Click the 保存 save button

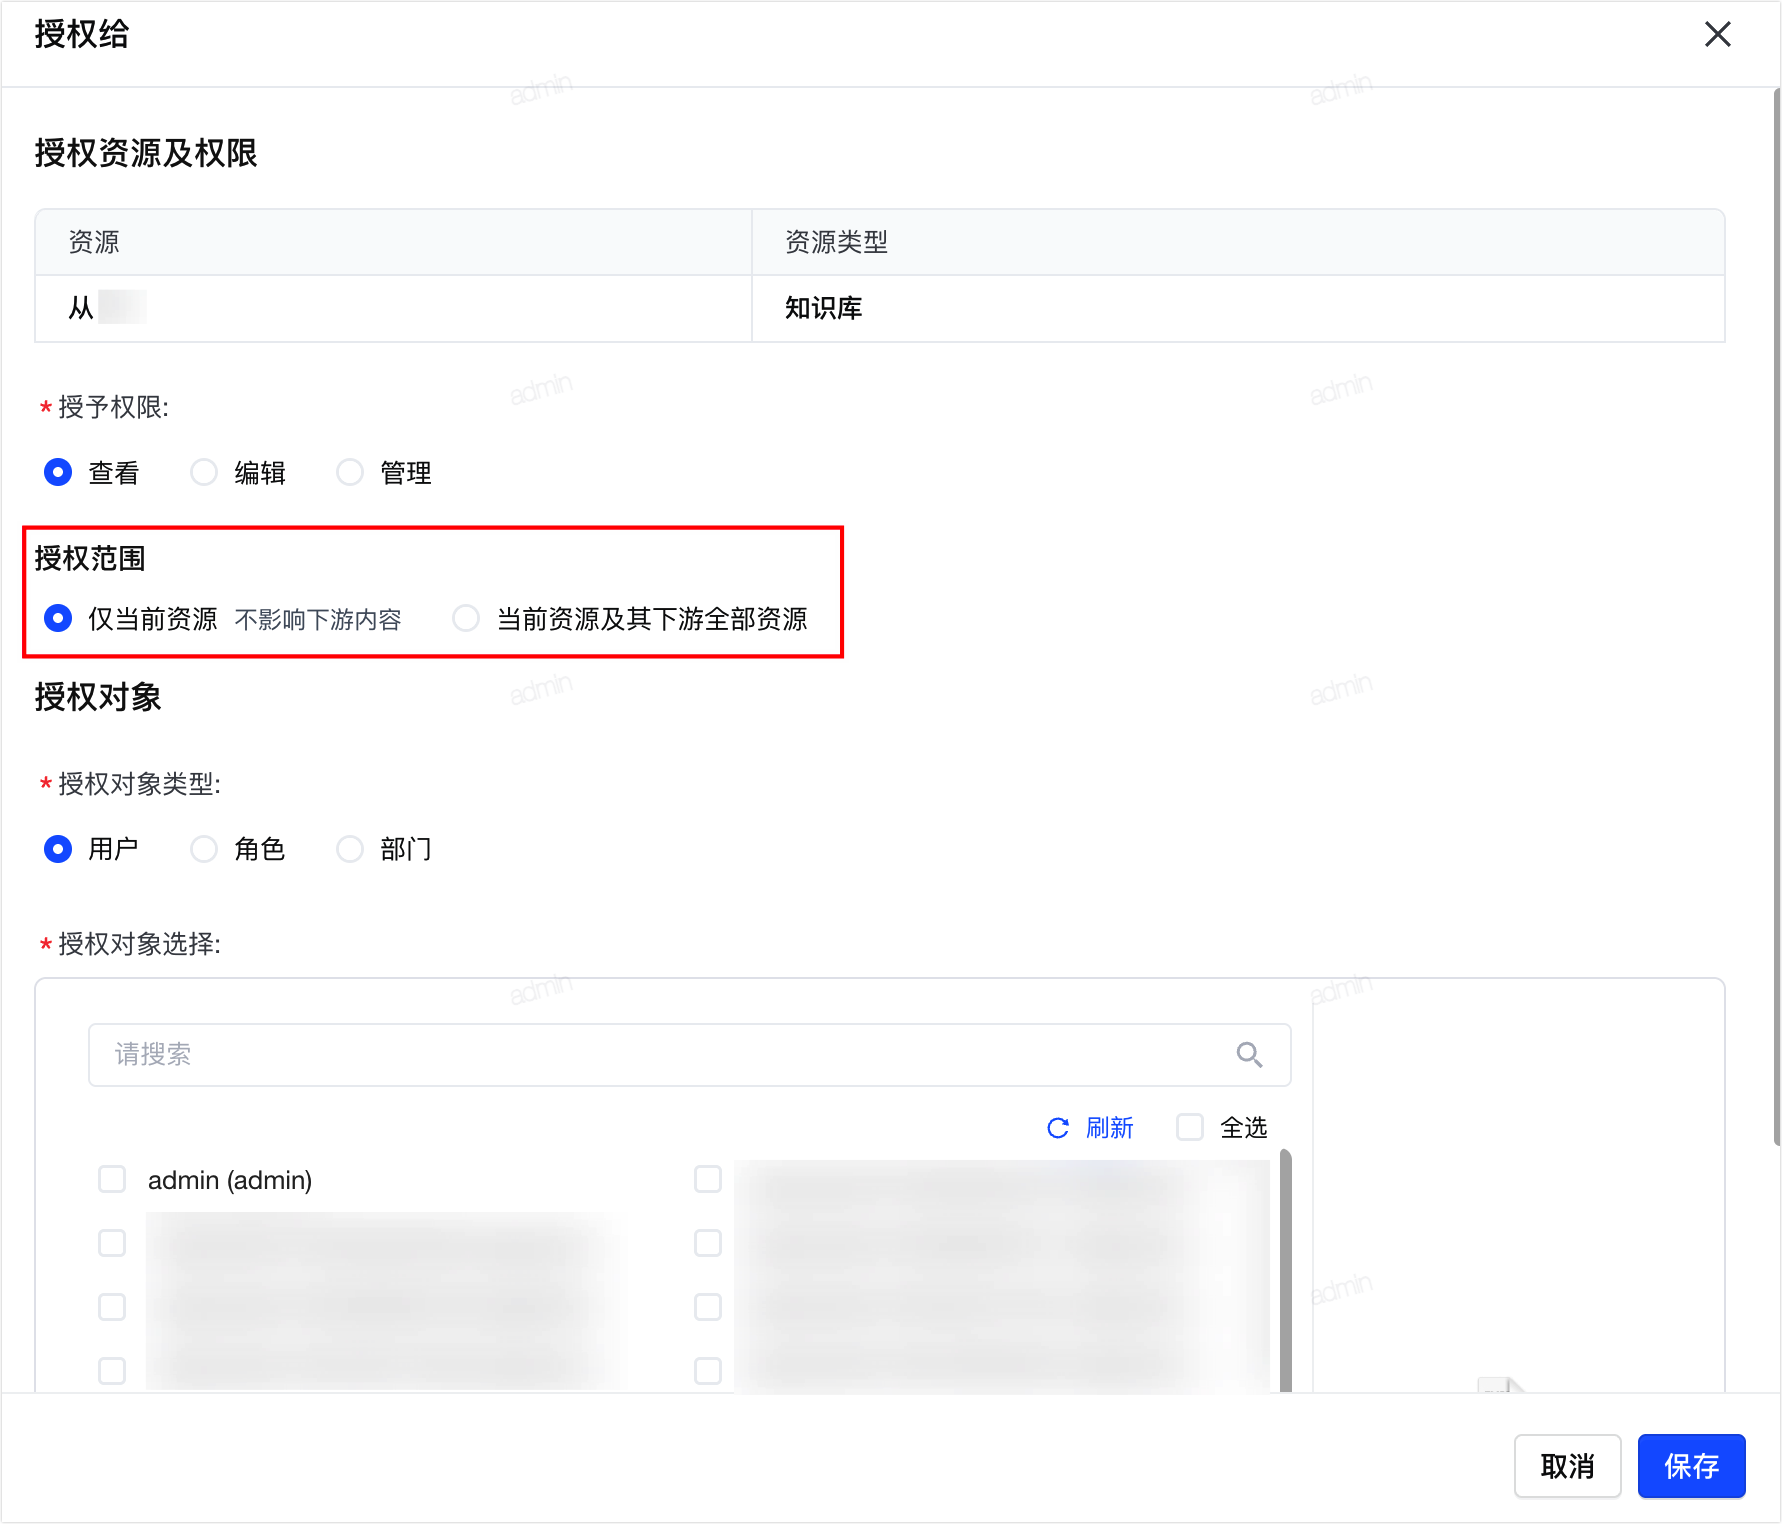(x=1691, y=1466)
